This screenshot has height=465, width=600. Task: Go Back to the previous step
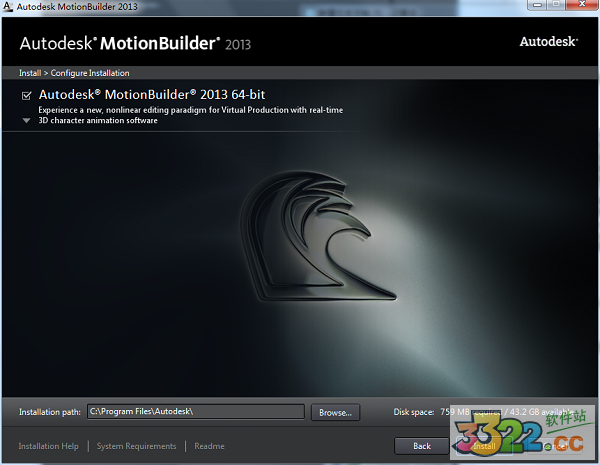point(421,446)
